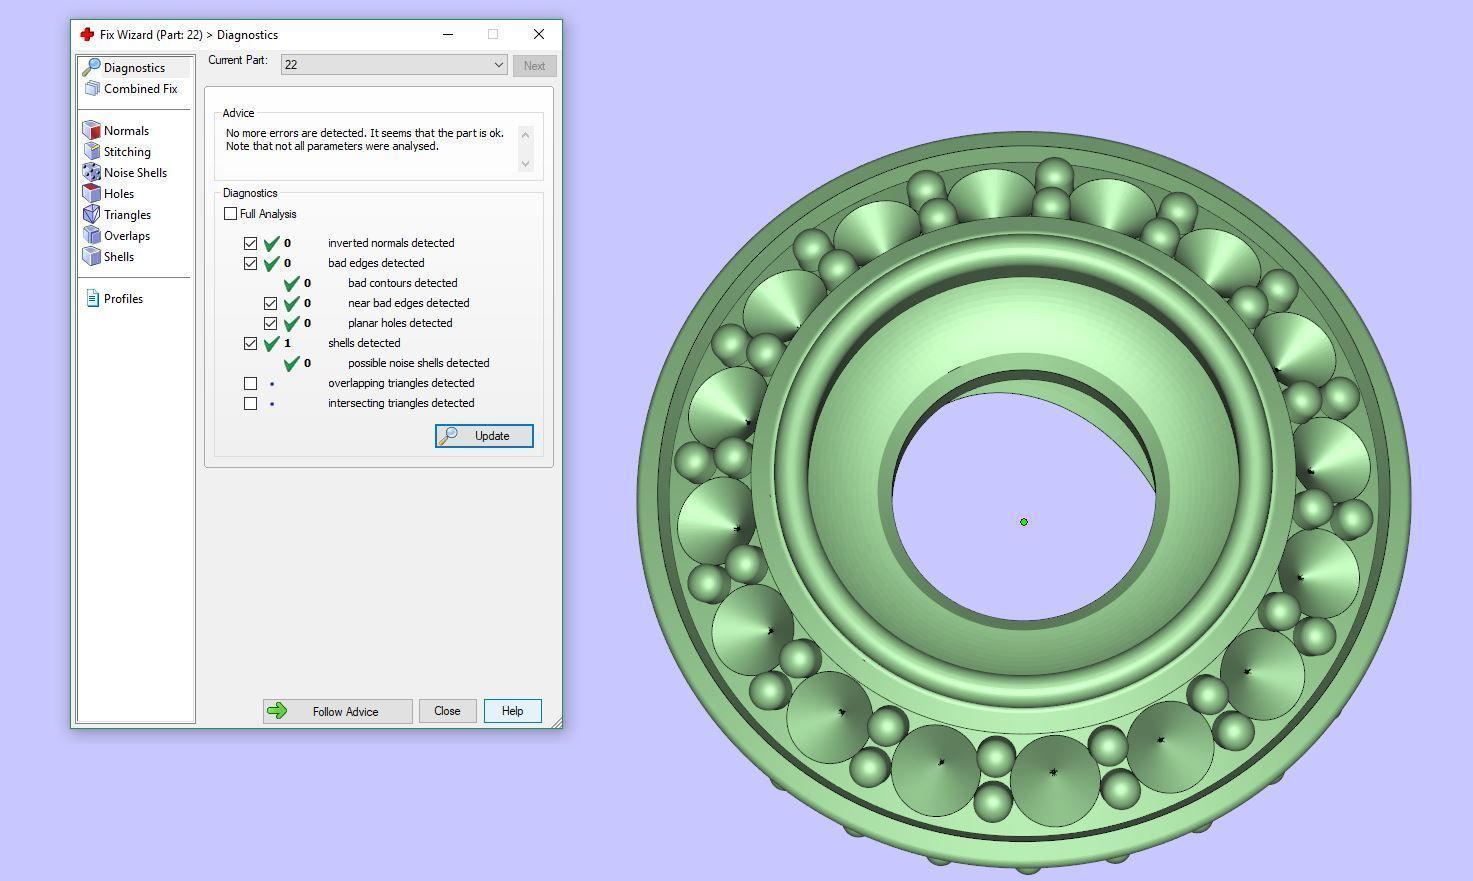
Task: Click 'possible noise shells detected' text
Action: (x=419, y=363)
